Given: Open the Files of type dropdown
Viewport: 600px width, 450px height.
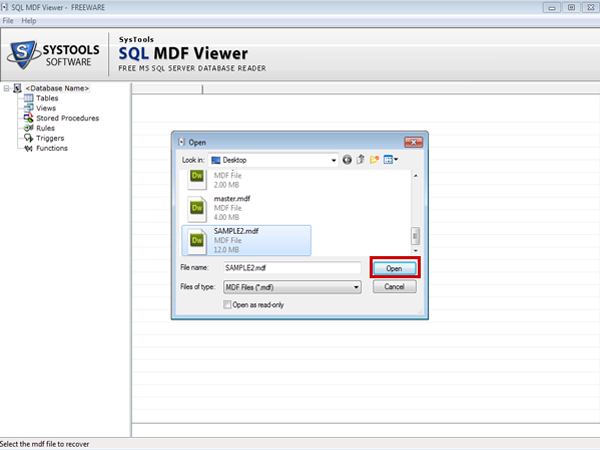Looking at the screenshot, I should click(292, 287).
